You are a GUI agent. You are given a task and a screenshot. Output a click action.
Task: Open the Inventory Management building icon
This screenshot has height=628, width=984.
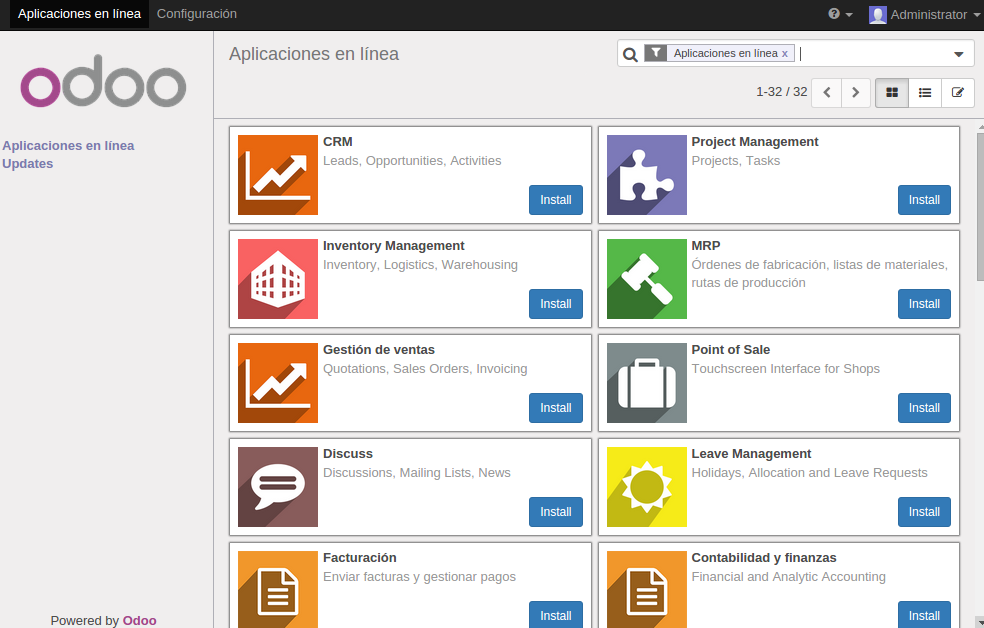[x=277, y=279]
